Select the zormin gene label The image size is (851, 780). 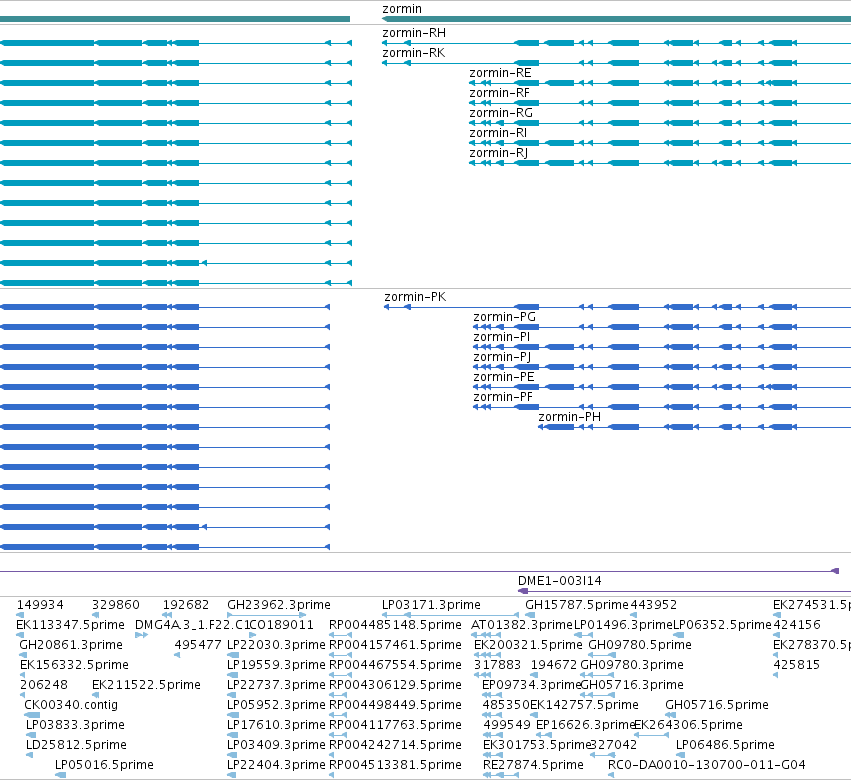(402, 9)
